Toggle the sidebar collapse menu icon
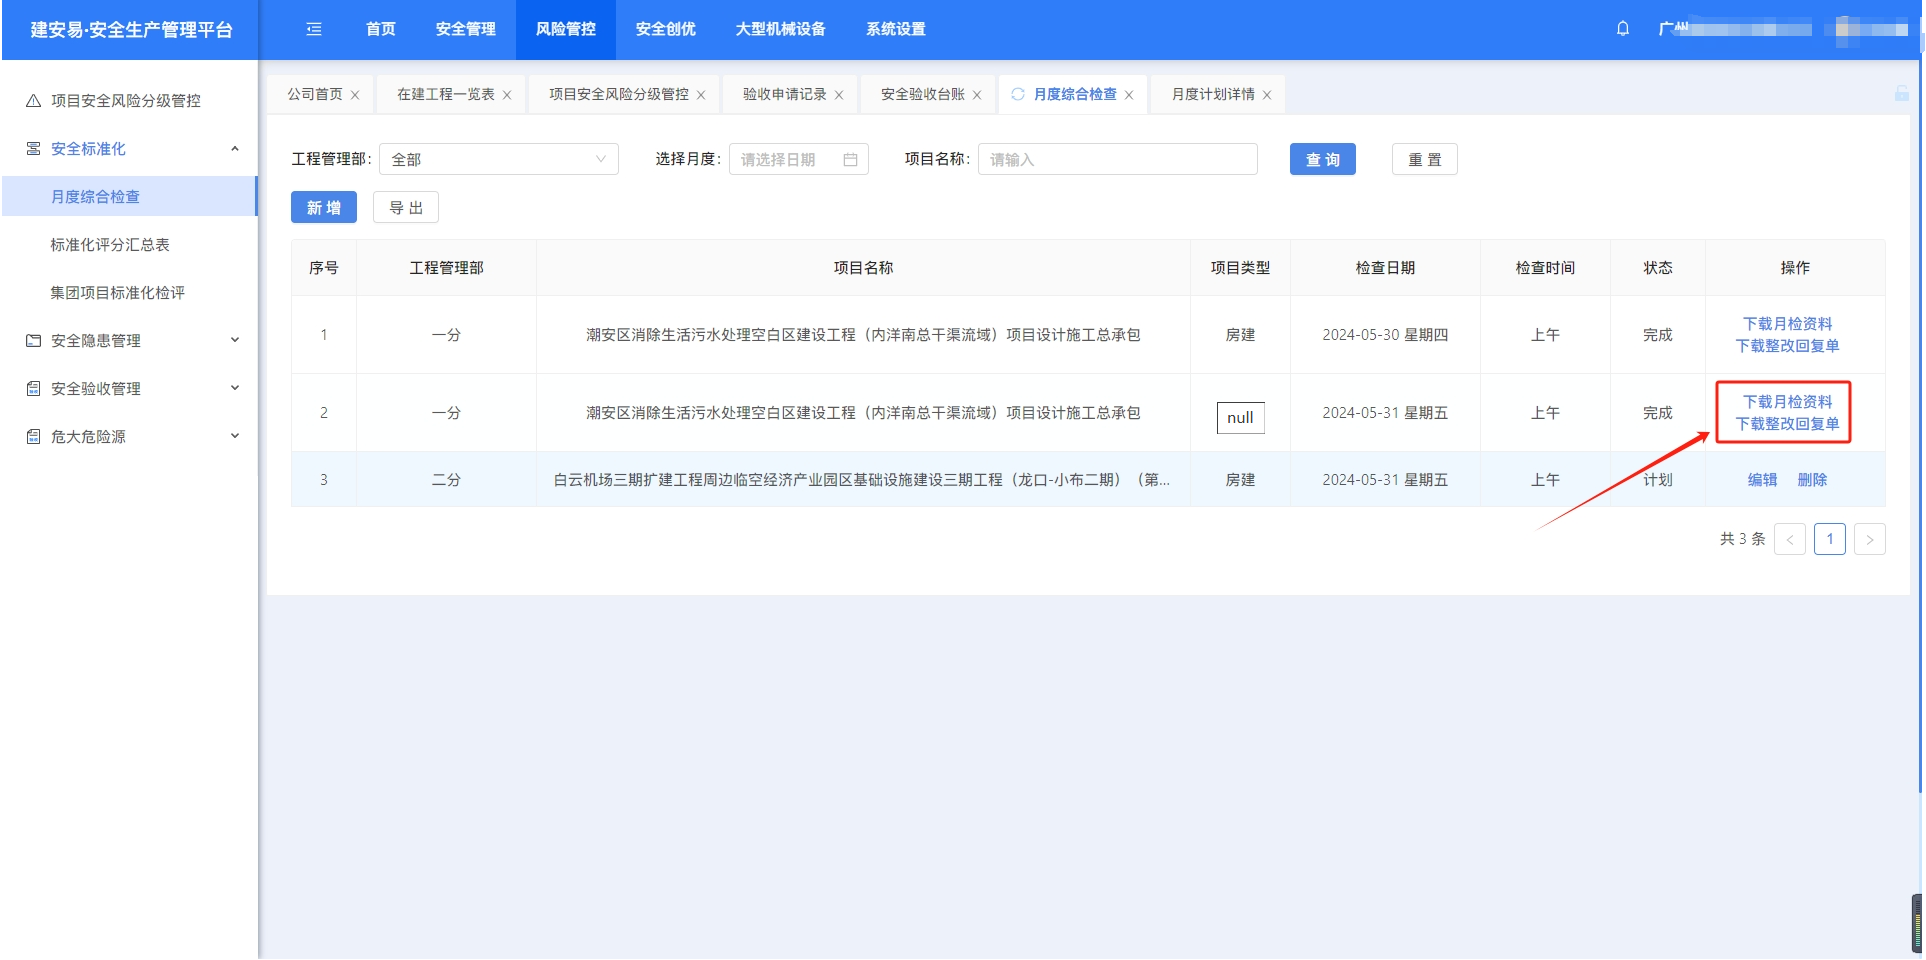This screenshot has width=1926, height=960. (x=314, y=29)
